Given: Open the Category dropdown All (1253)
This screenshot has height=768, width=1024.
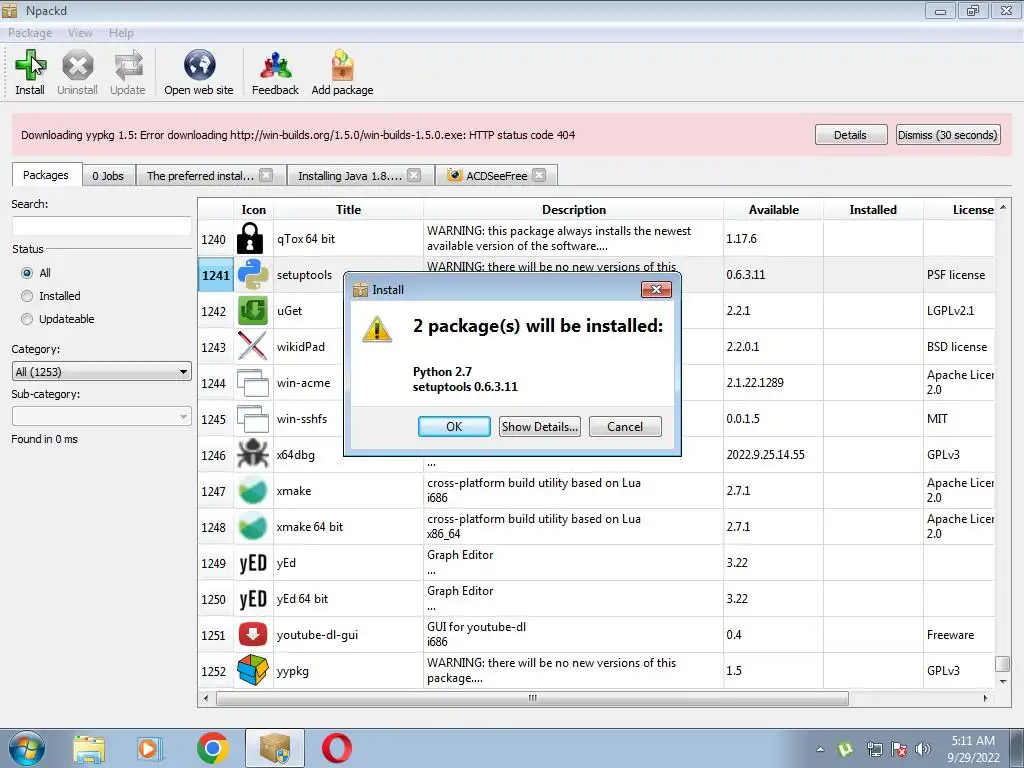Looking at the screenshot, I should pyautogui.click(x=102, y=372).
